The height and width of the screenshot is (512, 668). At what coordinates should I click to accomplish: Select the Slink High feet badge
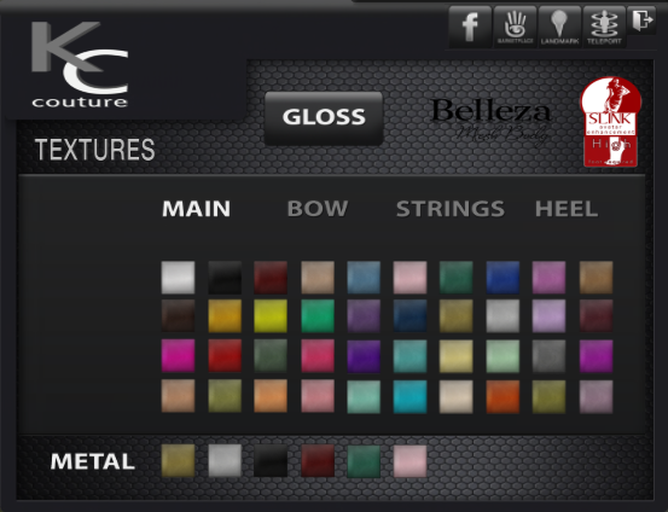(x=611, y=121)
